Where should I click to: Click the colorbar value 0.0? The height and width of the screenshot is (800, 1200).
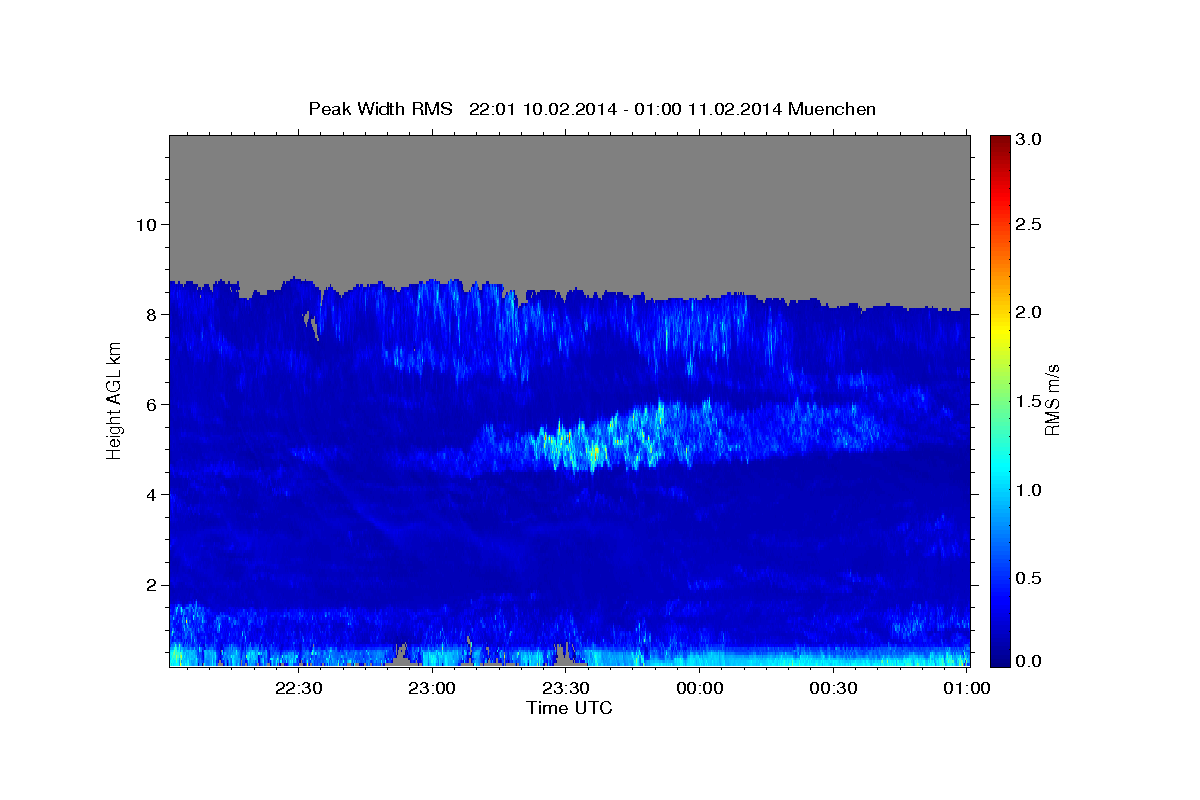1029,661
